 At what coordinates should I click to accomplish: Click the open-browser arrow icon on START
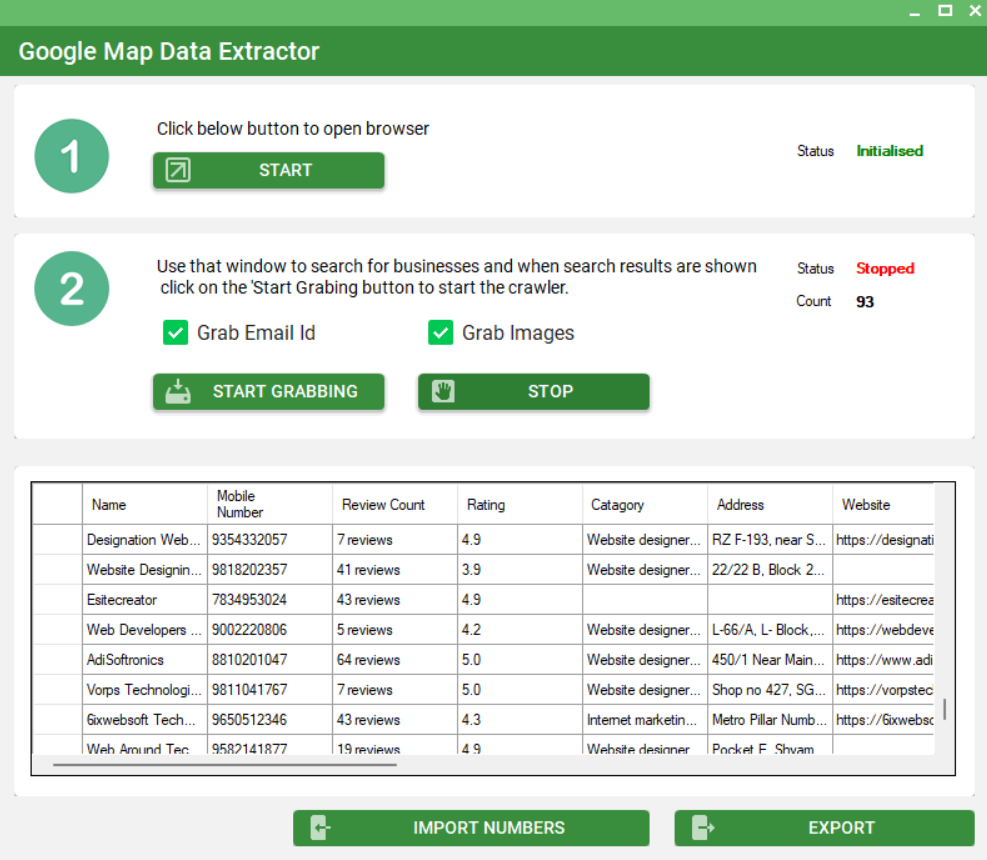[x=178, y=170]
